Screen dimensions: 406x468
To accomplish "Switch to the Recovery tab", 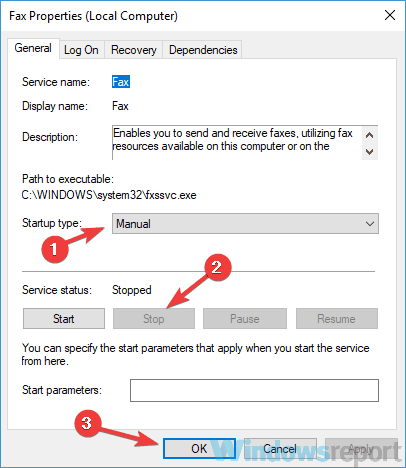I will [x=133, y=50].
